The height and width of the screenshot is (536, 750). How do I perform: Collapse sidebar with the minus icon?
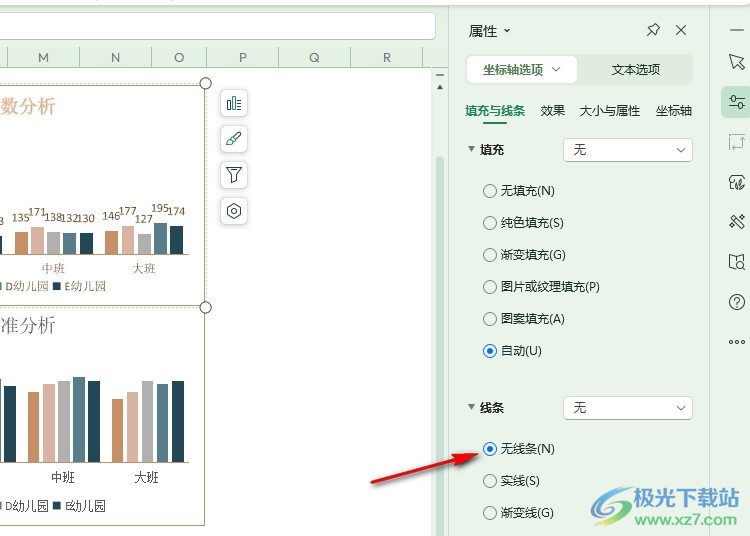[x=737, y=30]
